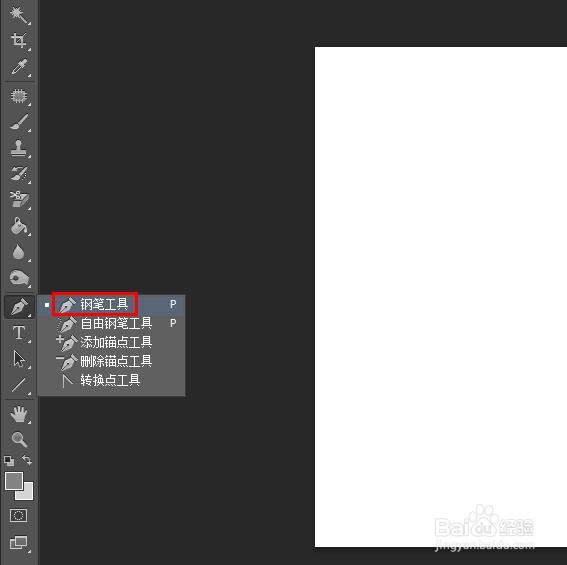Click the white document canvas

[441, 297]
